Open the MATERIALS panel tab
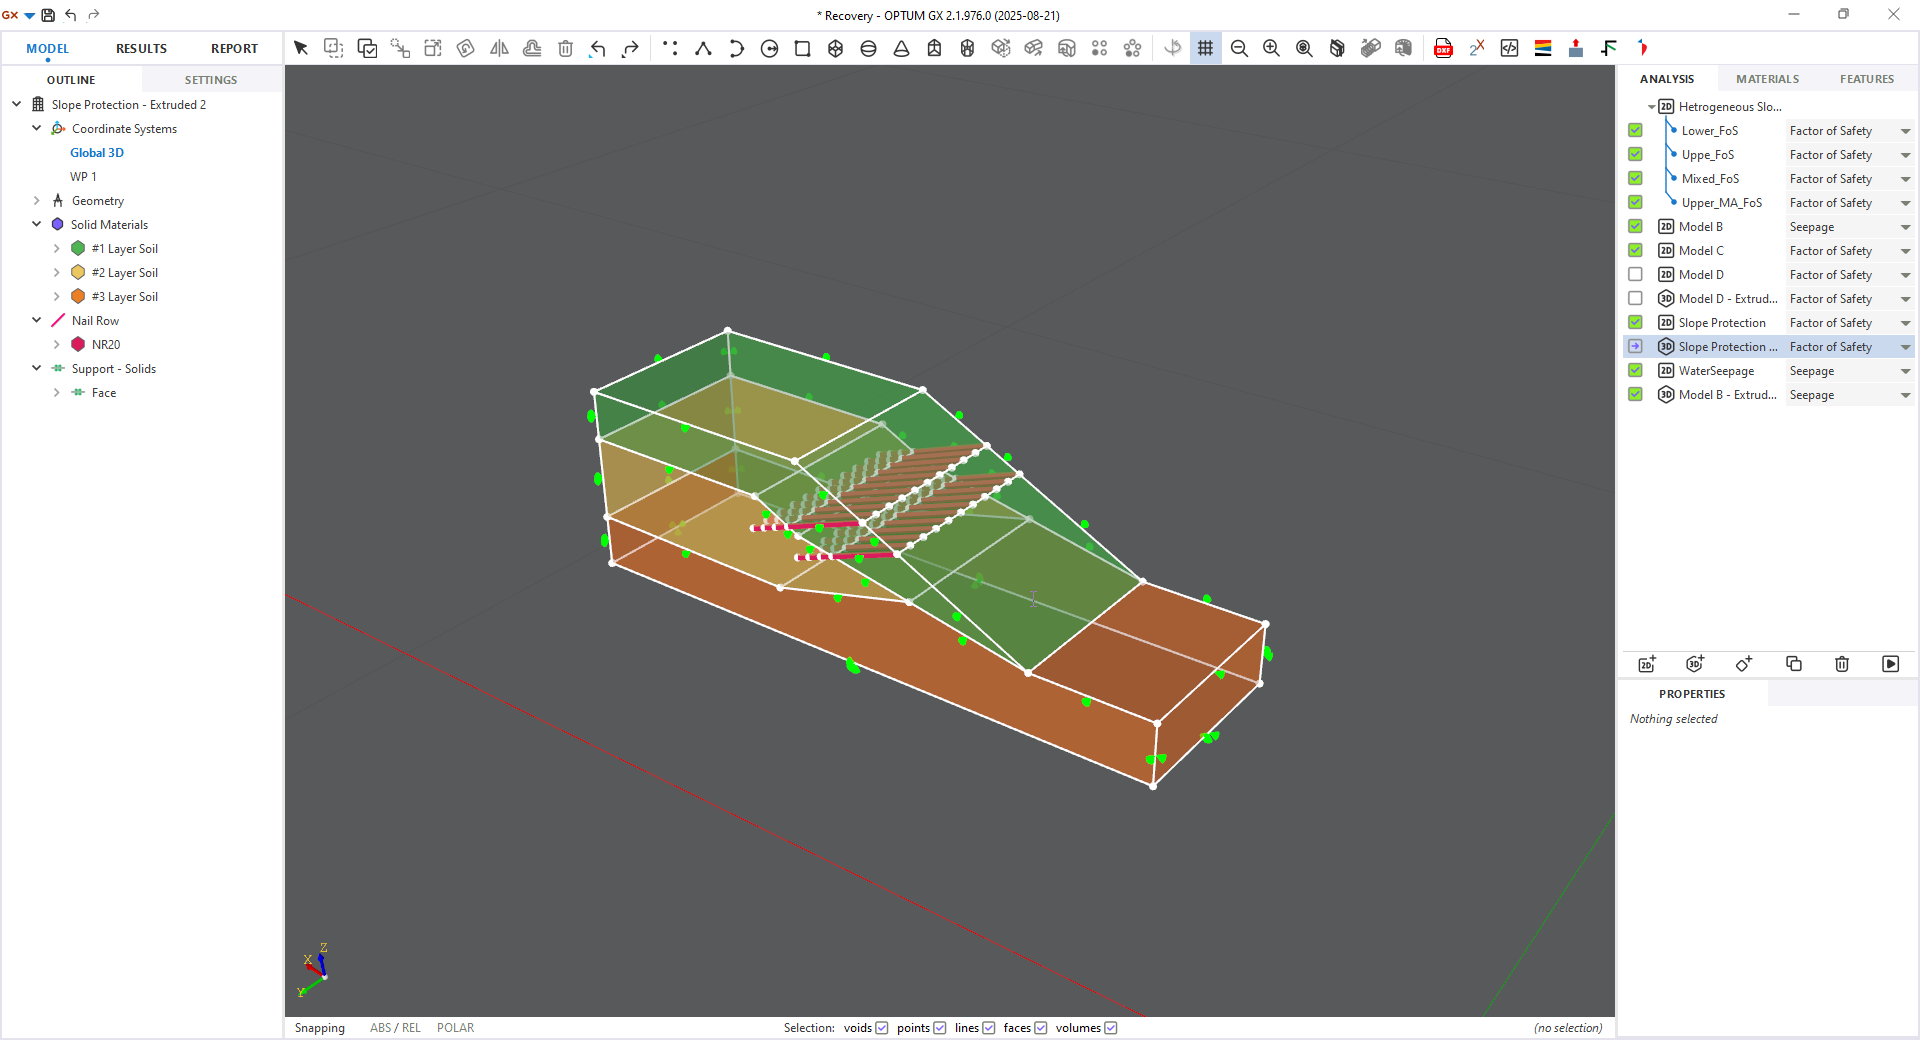Viewport: 1920px width, 1040px height. (x=1767, y=79)
